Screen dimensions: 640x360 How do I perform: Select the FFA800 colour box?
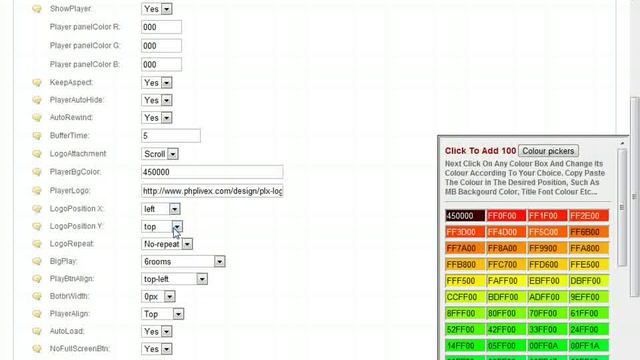pyautogui.click(x=589, y=249)
